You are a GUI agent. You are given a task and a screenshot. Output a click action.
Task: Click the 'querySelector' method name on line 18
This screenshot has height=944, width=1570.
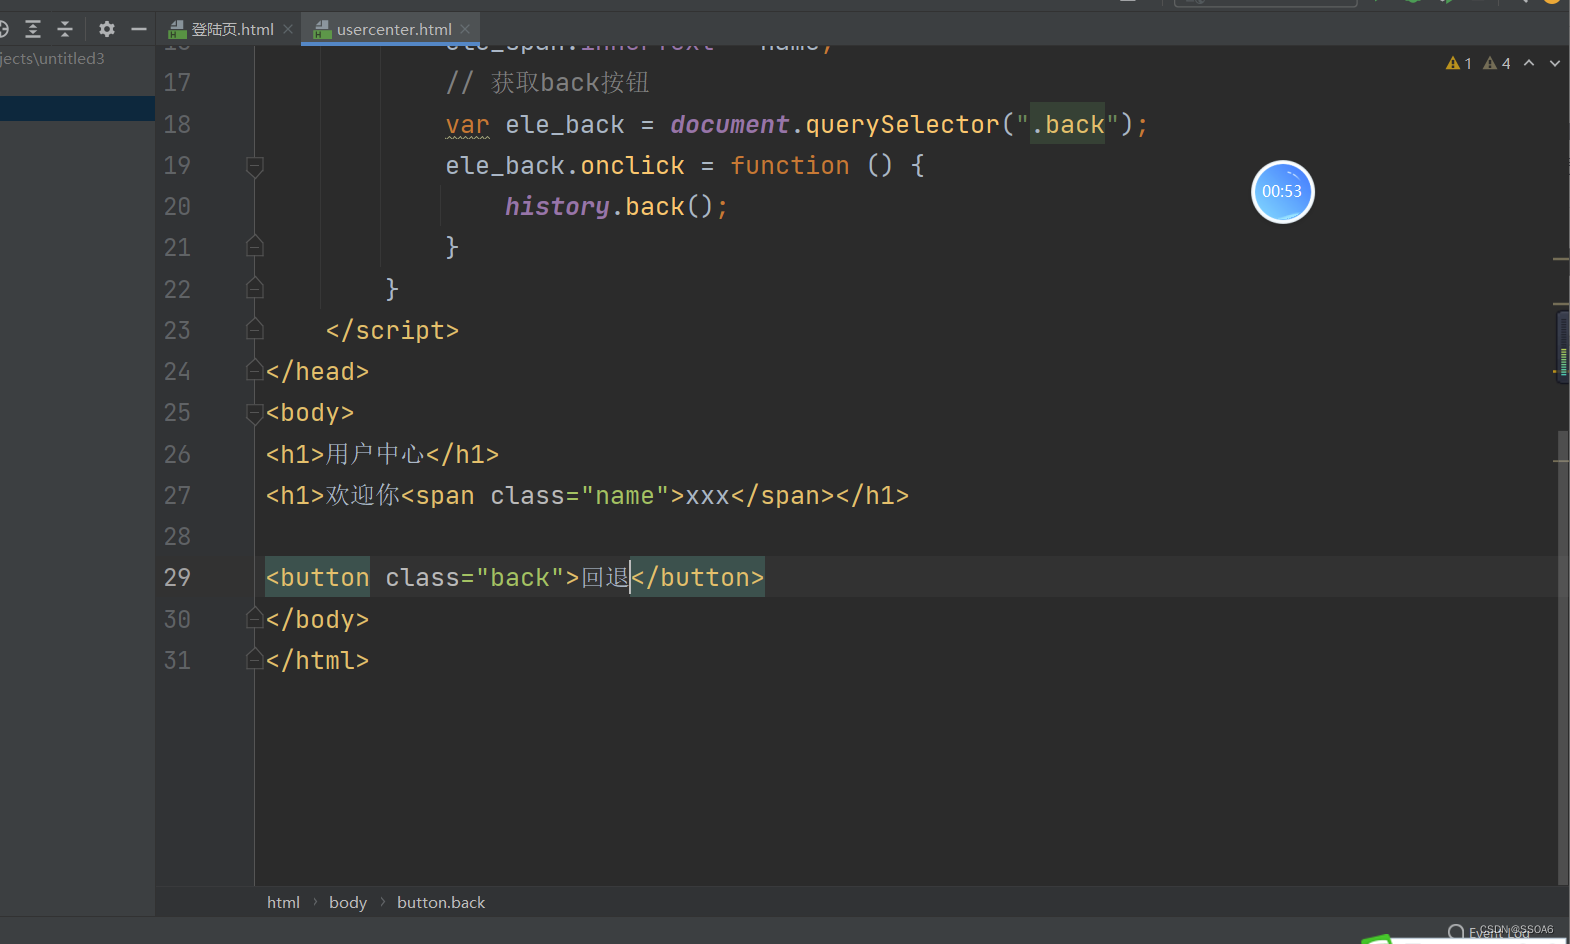click(902, 124)
